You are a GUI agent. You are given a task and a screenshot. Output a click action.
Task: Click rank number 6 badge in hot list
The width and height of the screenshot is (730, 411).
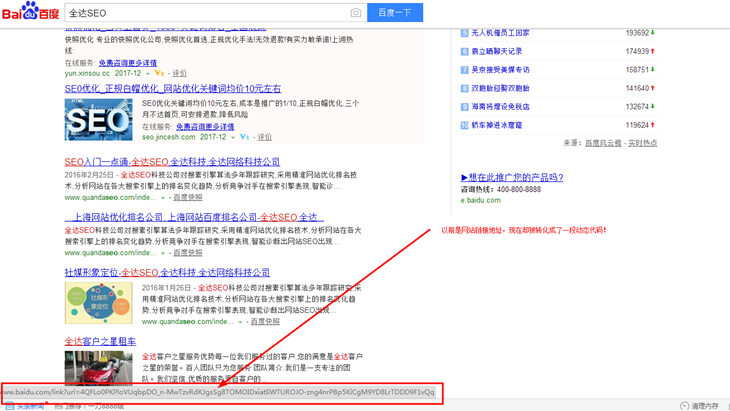point(464,52)
